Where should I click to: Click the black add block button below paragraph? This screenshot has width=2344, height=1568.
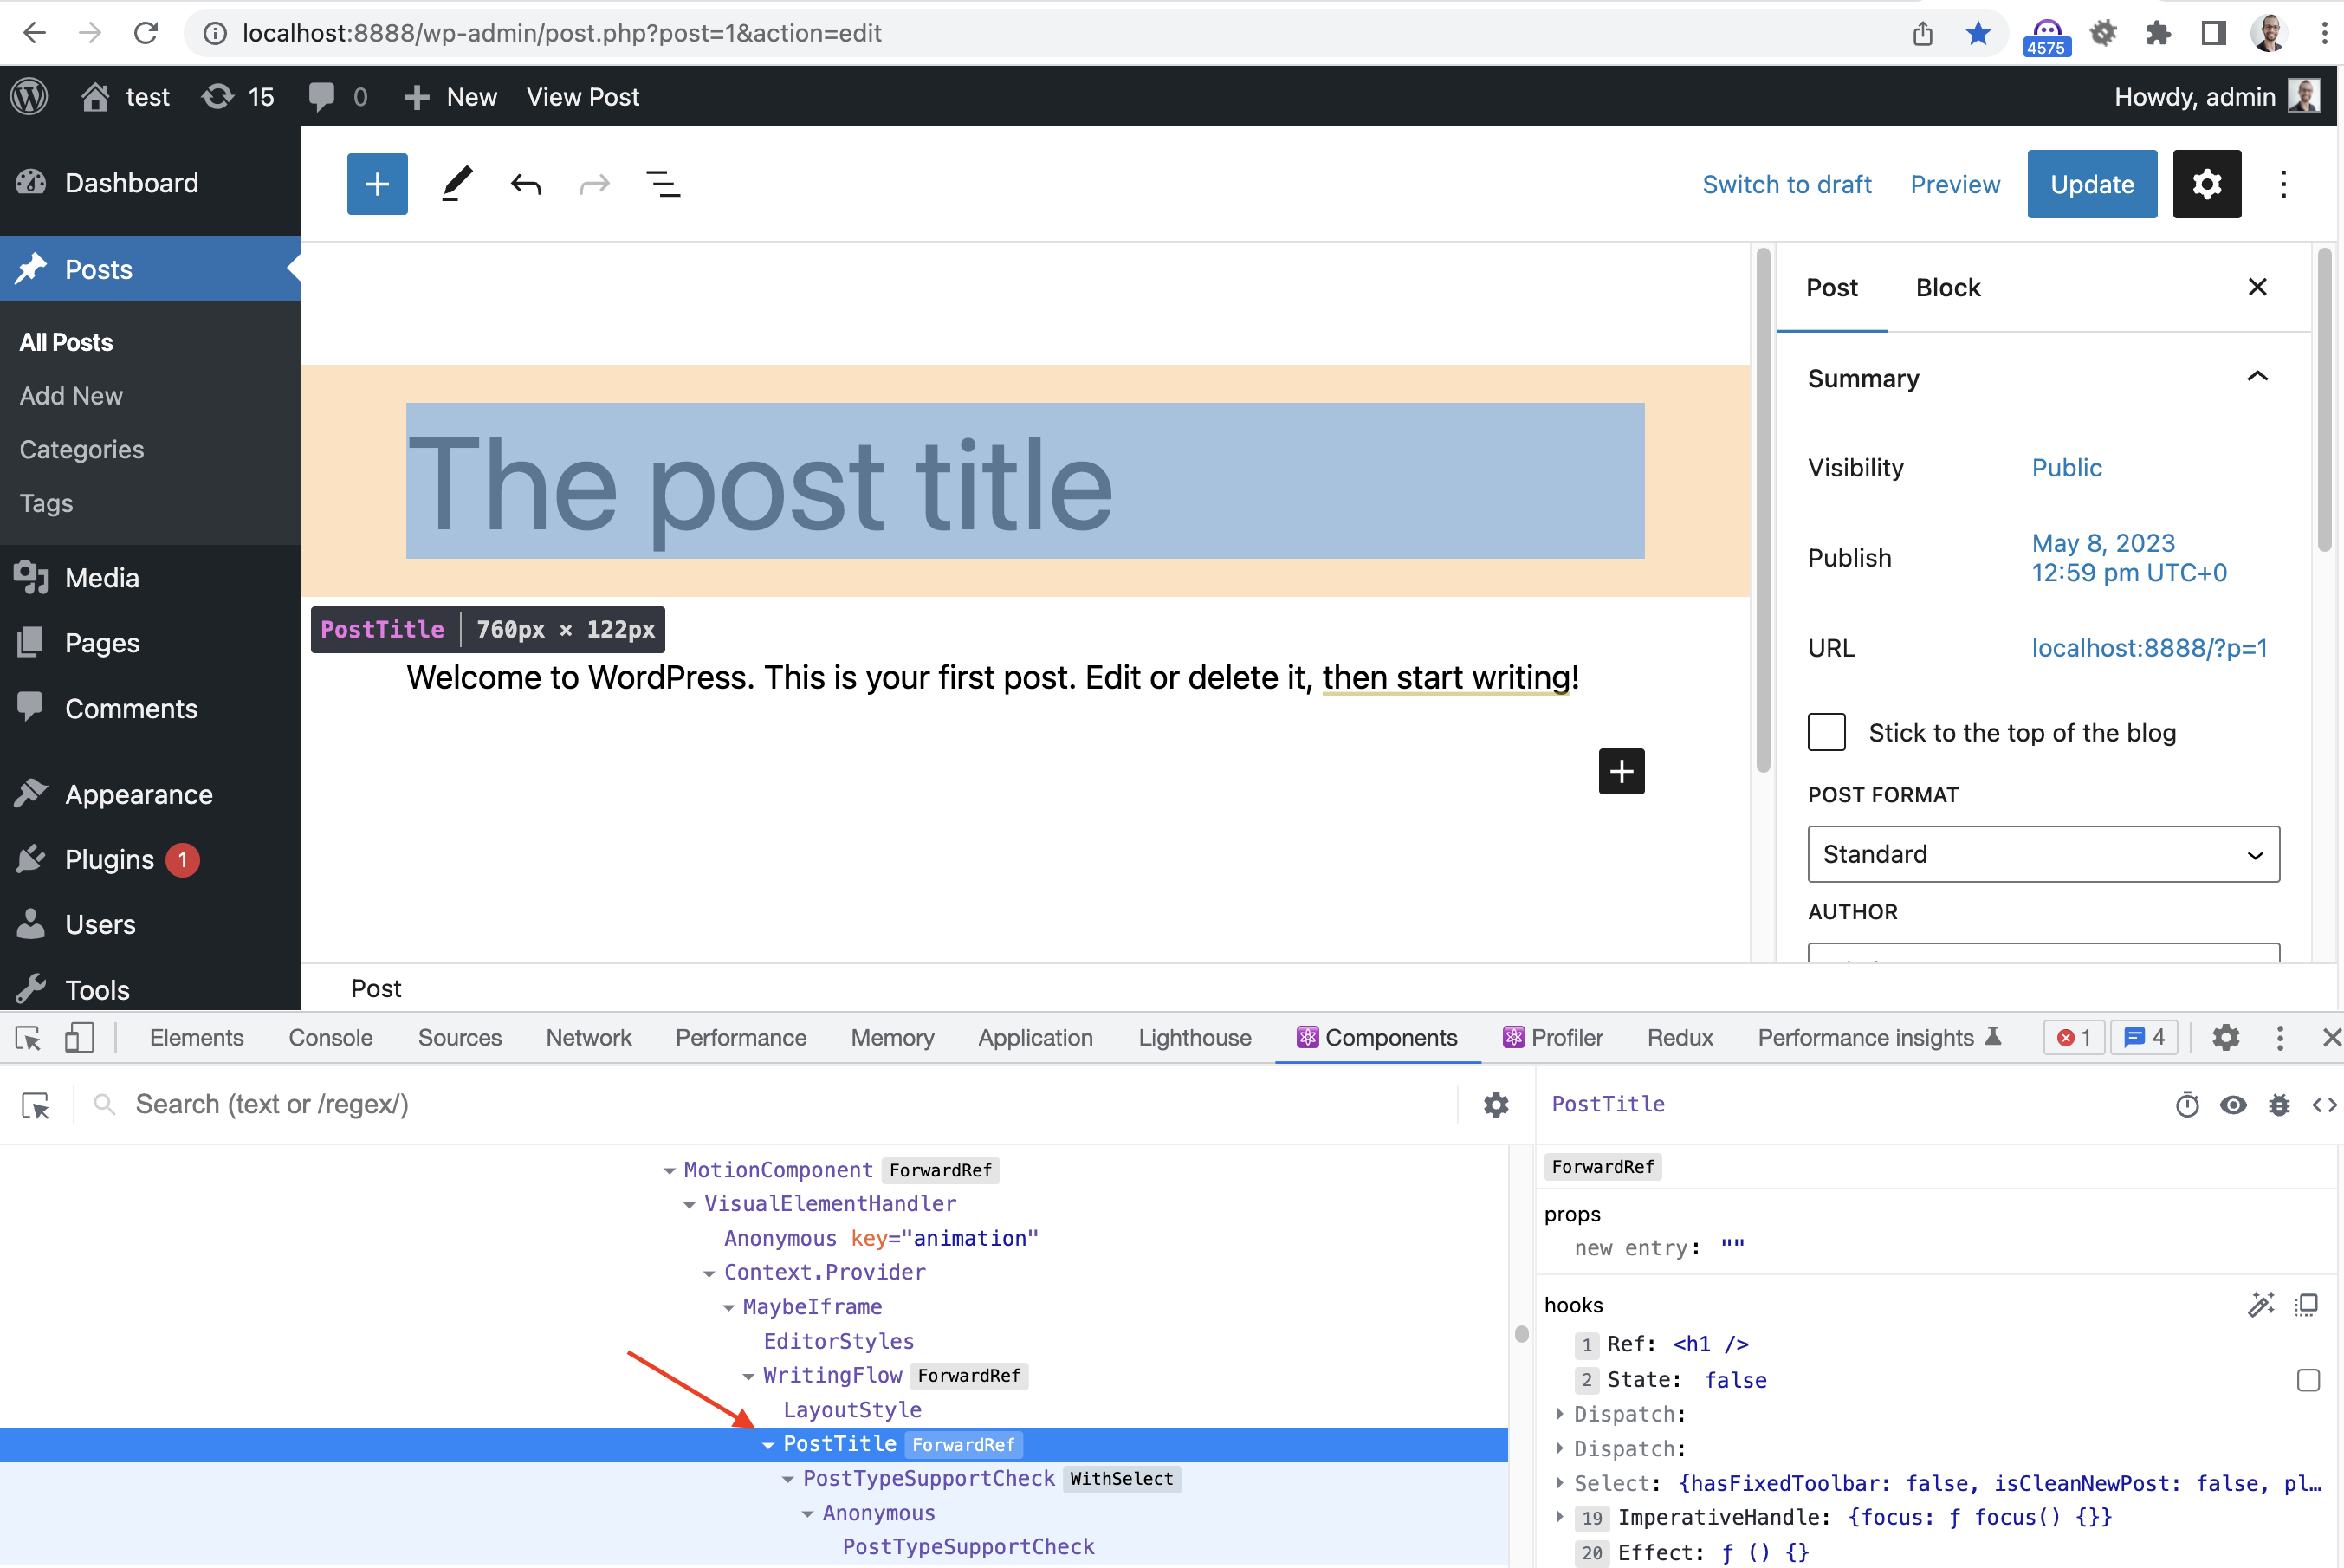click(1621, 771)
